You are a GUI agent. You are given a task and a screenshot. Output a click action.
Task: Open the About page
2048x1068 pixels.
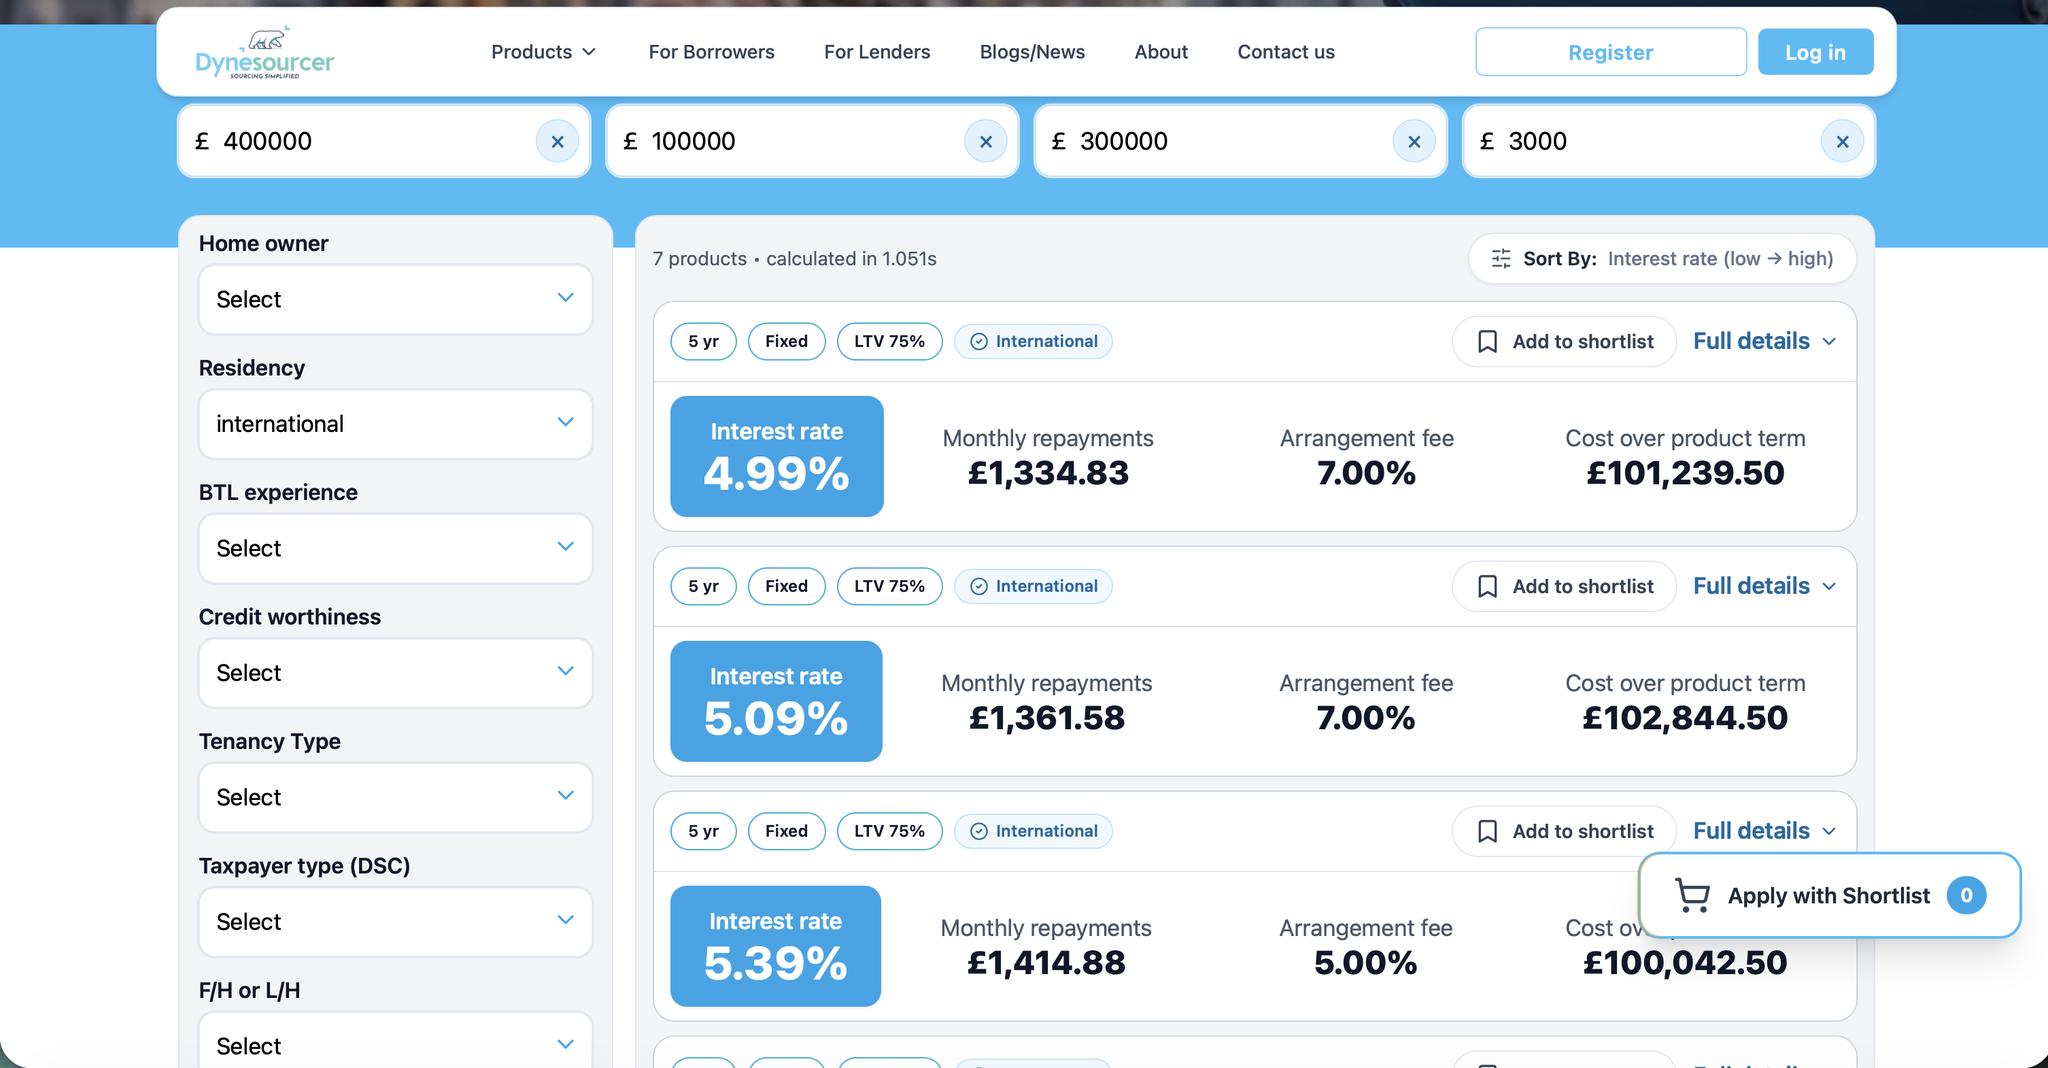coord(1161,52)
